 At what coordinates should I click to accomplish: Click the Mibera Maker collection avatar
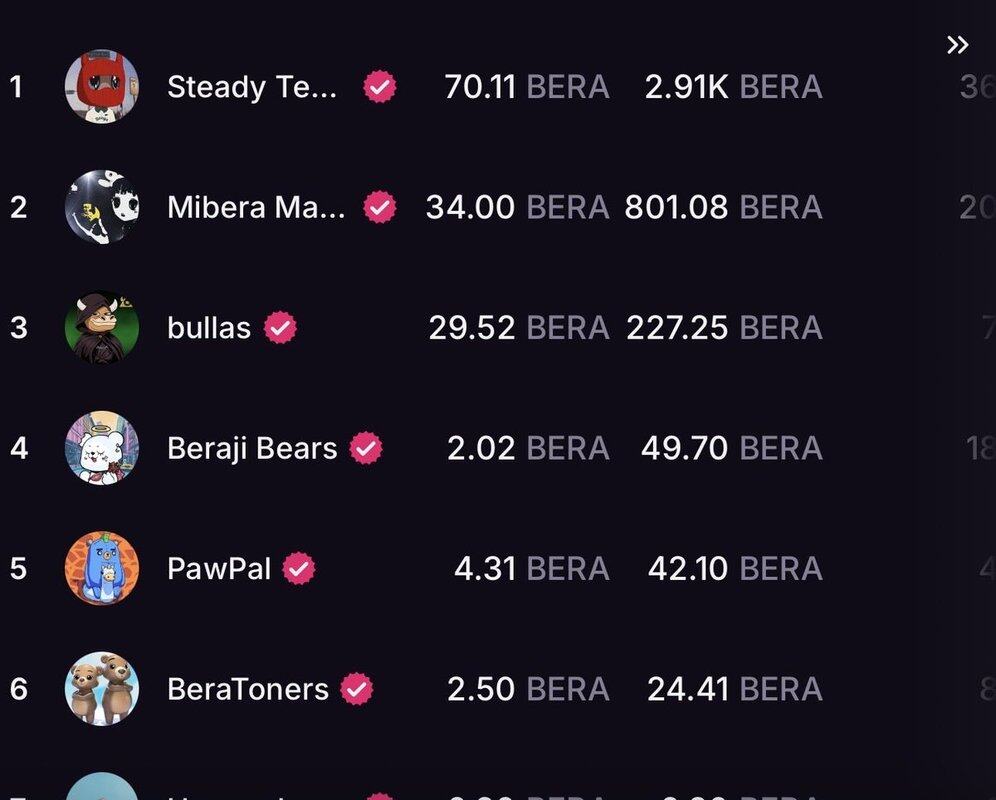102,207
